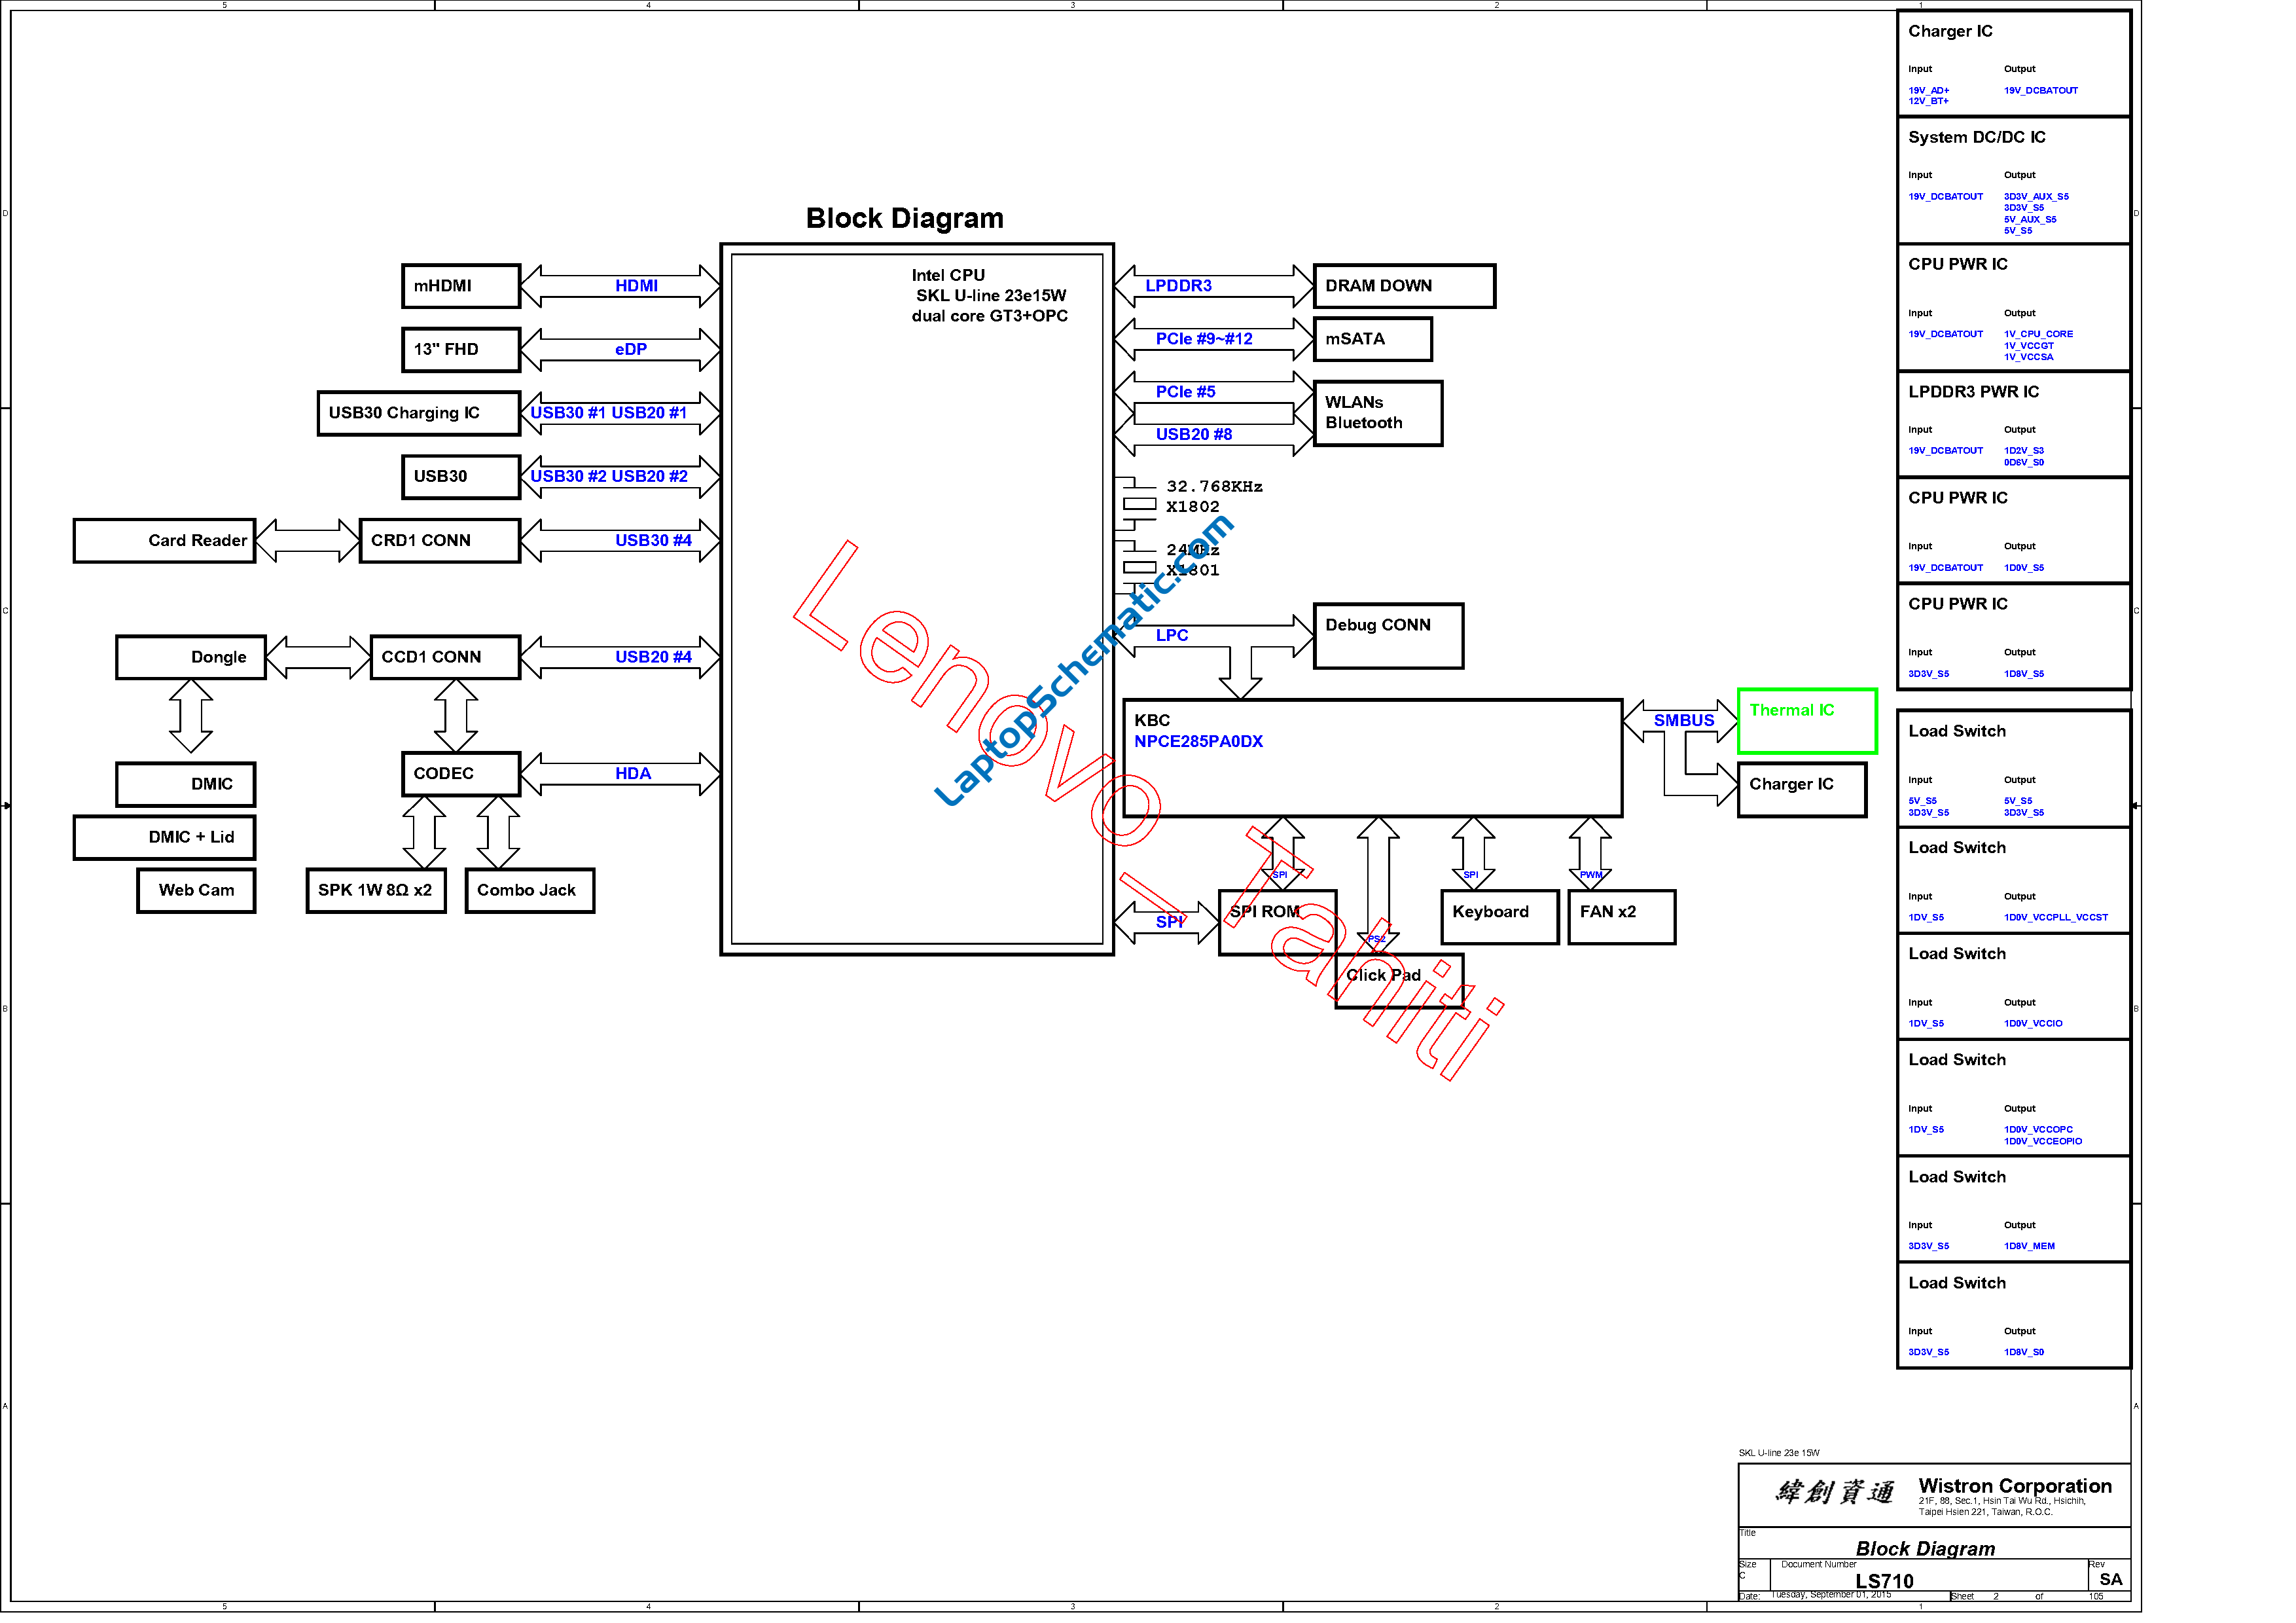Select the 'X1802' crystal reference
2296x1623 pixels.
[1193, 507]
